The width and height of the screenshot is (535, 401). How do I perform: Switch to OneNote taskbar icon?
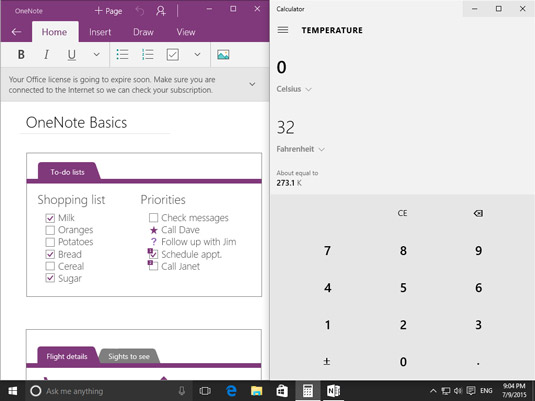pos(333,391)
